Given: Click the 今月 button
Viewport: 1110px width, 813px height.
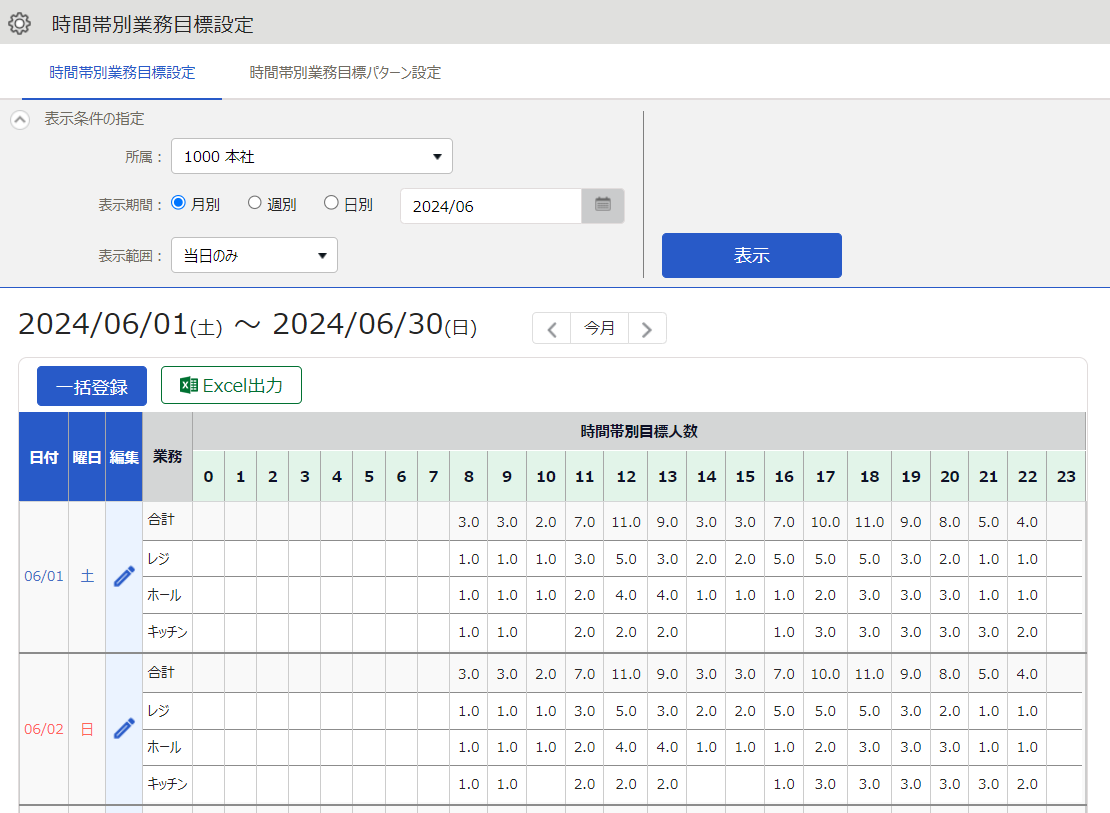Looking at the screenshot, I should tap(599, 329).
